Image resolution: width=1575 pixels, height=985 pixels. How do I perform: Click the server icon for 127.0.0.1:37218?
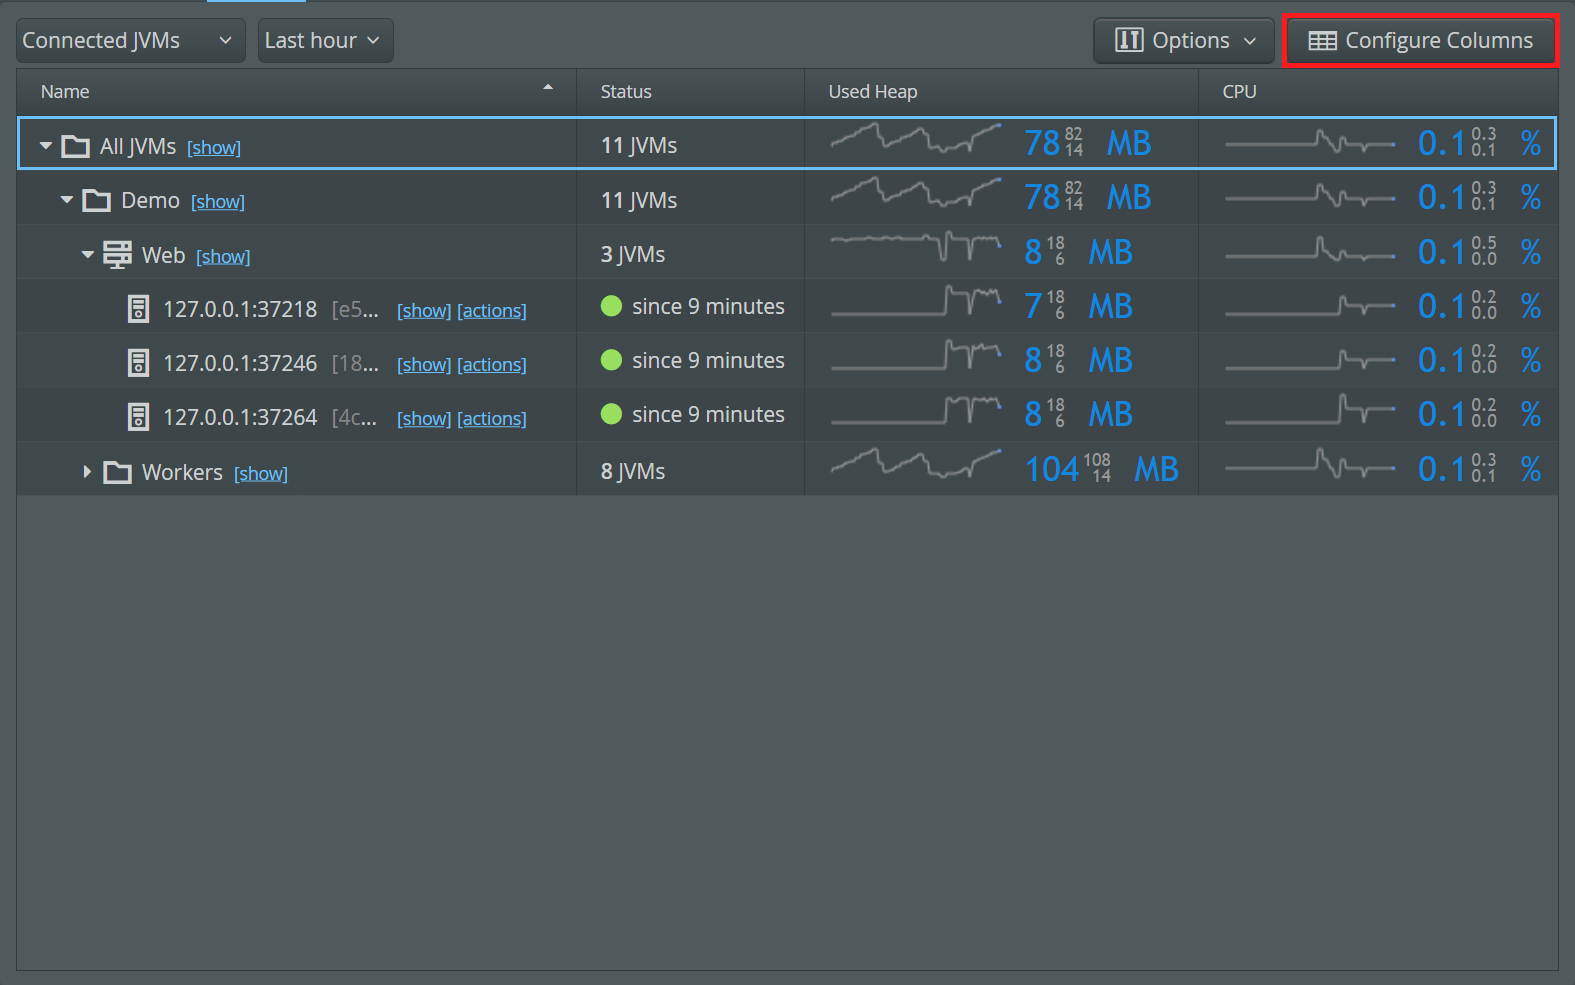point(139,309)
